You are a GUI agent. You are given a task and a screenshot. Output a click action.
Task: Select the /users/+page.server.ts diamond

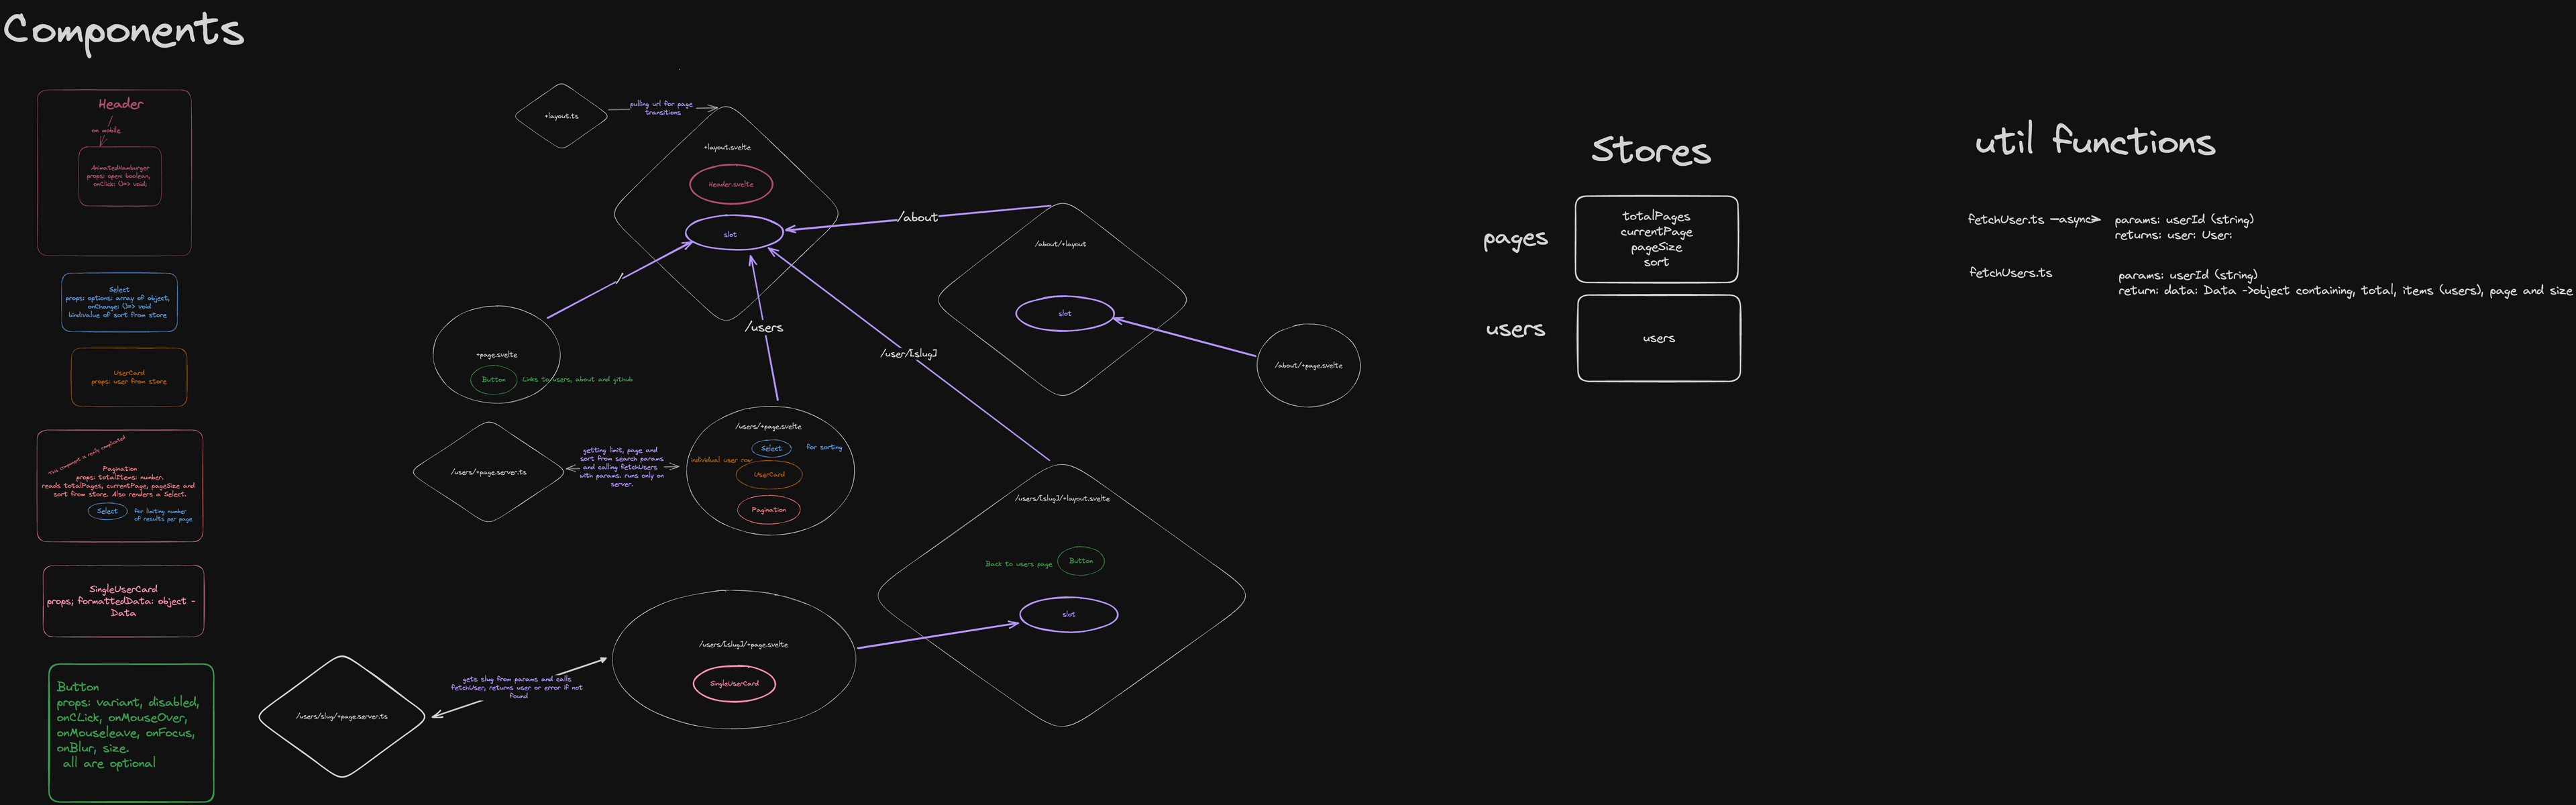pyautogui.click(x=489, y=472)
